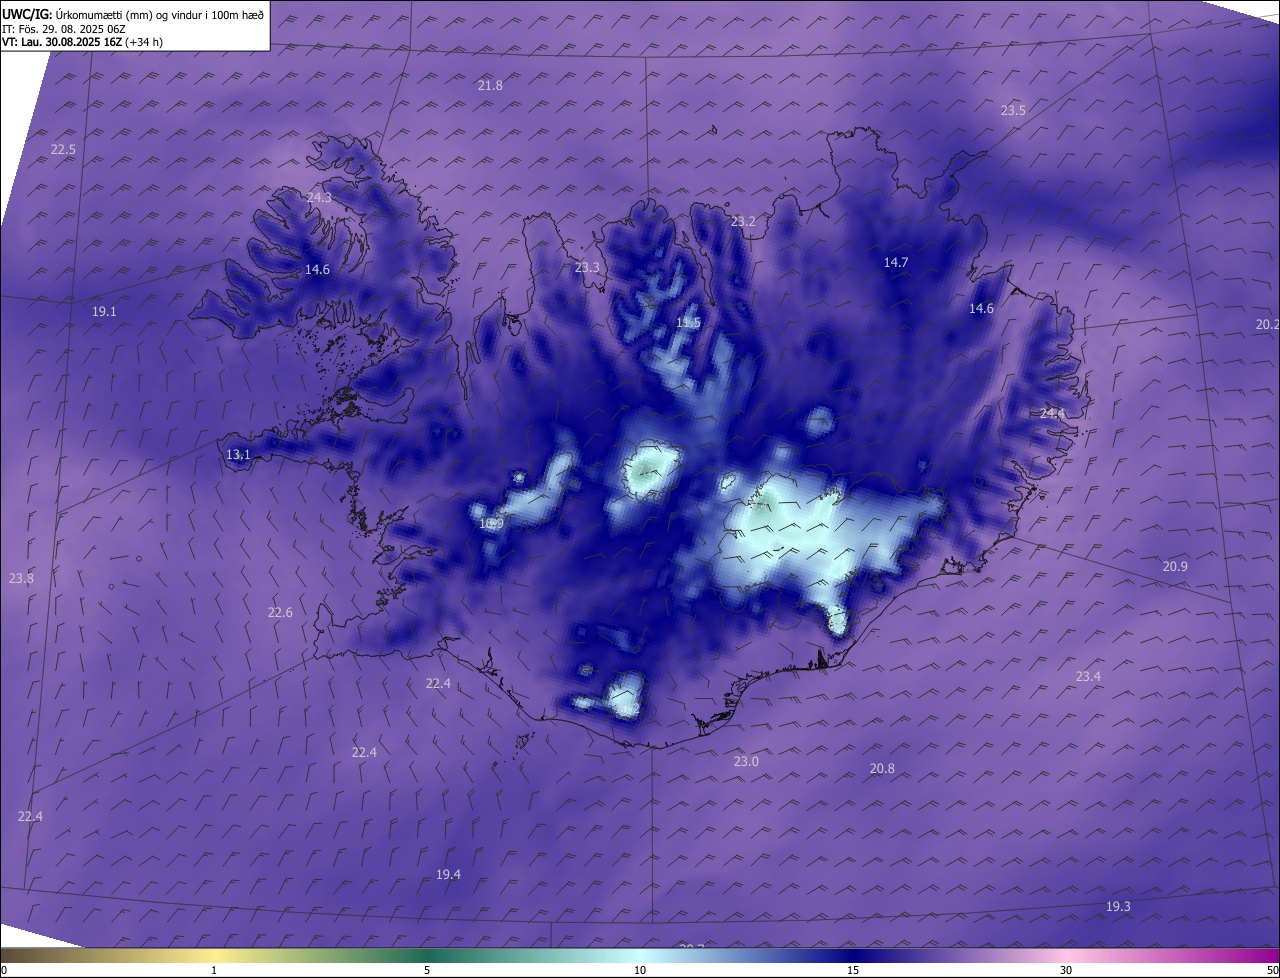Click the 10 tick on the color scale
Screen dimensions: 1280x978
point(640,971)
